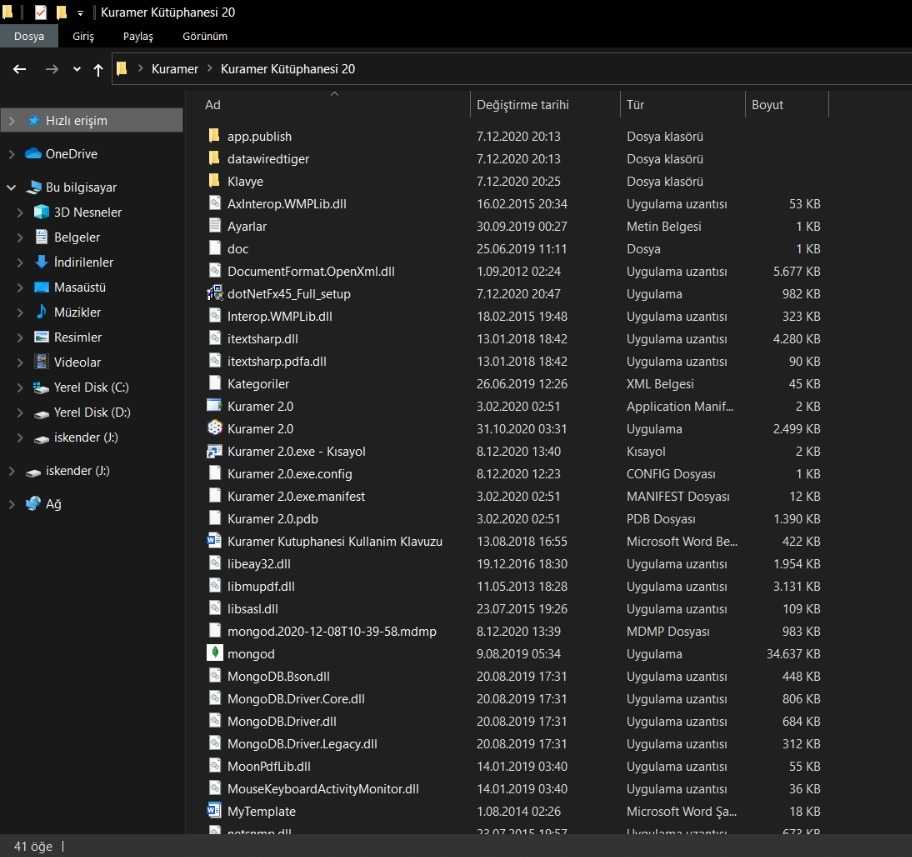
Task: Click the Klavye folder icon
Action: [x=214, y=181]
